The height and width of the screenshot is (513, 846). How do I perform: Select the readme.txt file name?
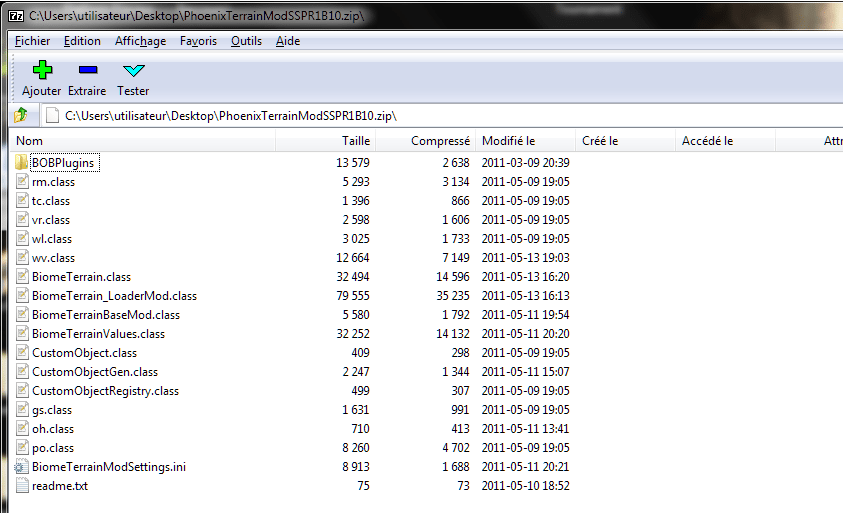(x=60, y=486)
